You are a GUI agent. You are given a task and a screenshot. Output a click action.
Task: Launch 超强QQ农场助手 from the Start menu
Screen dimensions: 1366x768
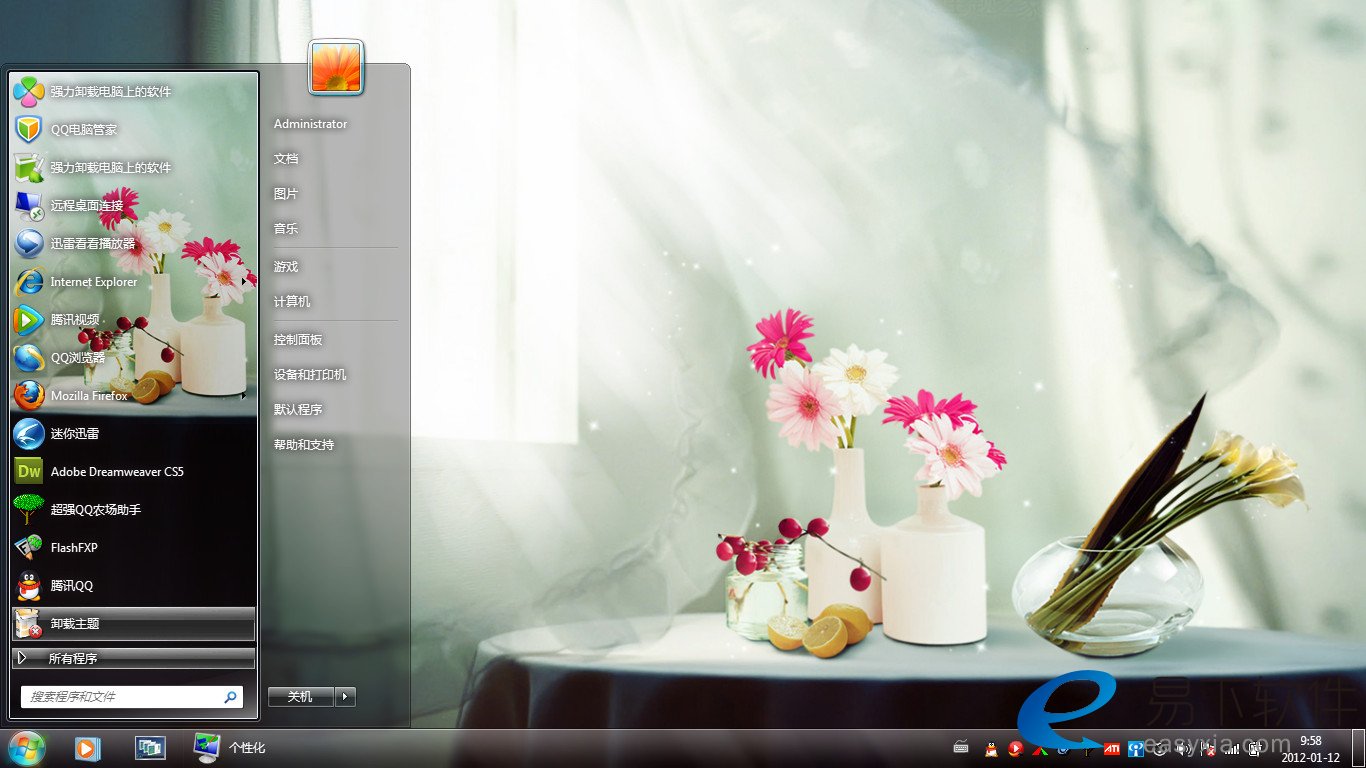(x=134, y=510)
